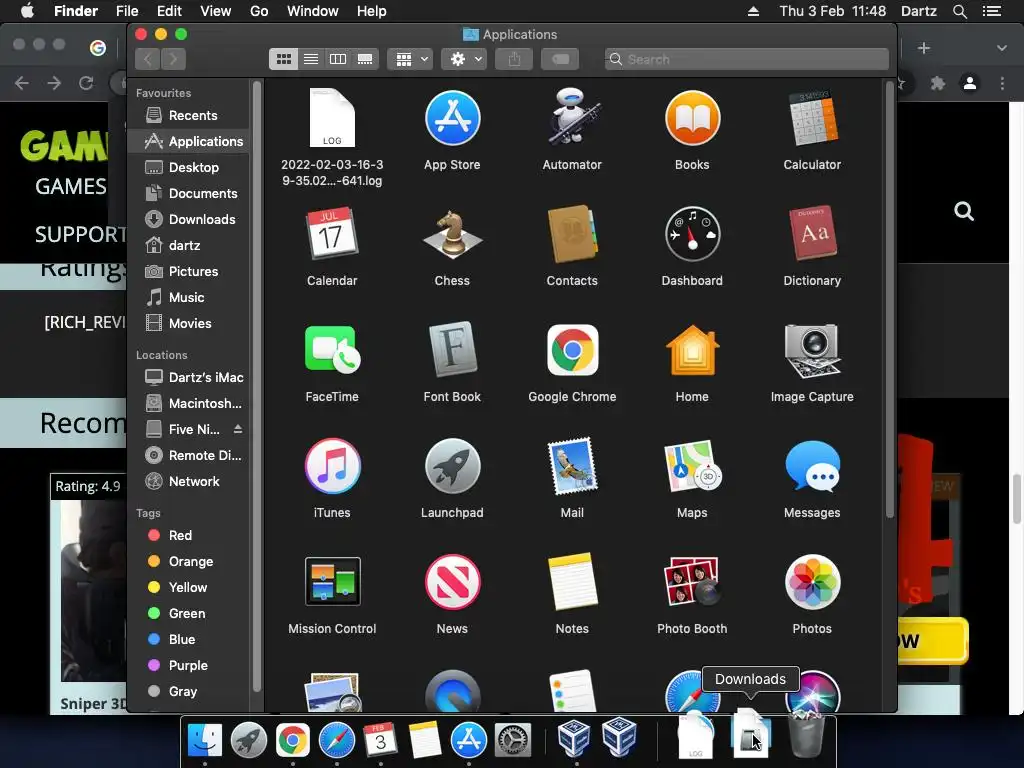Viewport: 1024px width, 768px height.
Task: Select the Mission Control app
Action: point(332,582)
